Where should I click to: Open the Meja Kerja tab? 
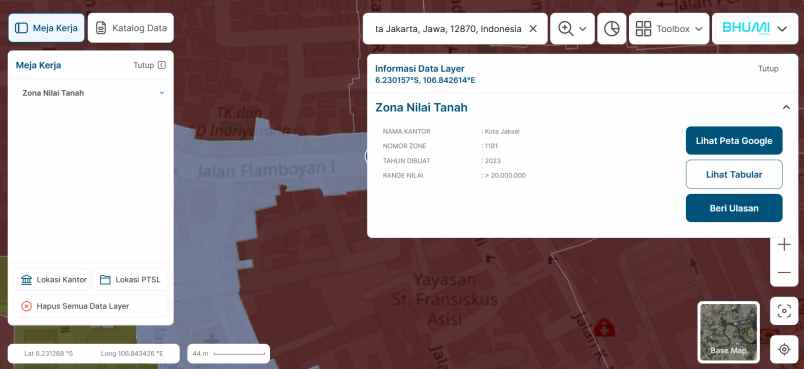46,28
